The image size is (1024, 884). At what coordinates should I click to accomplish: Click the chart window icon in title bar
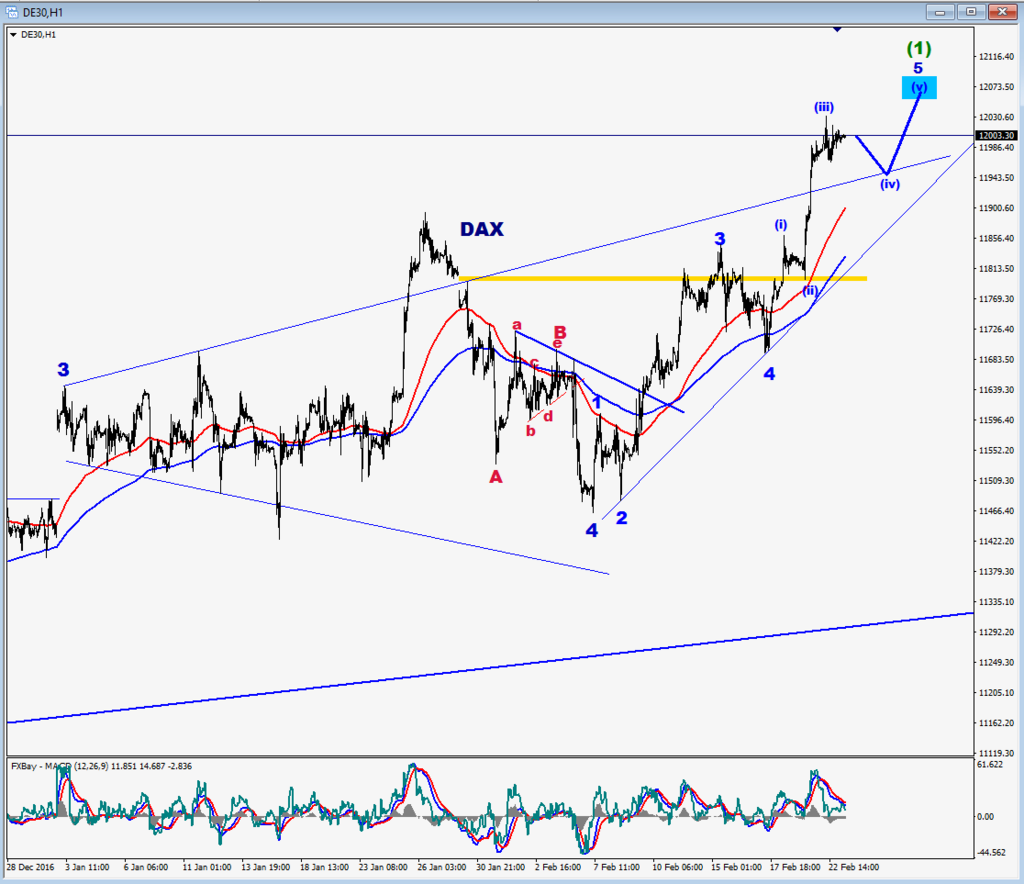click(11, 12)
